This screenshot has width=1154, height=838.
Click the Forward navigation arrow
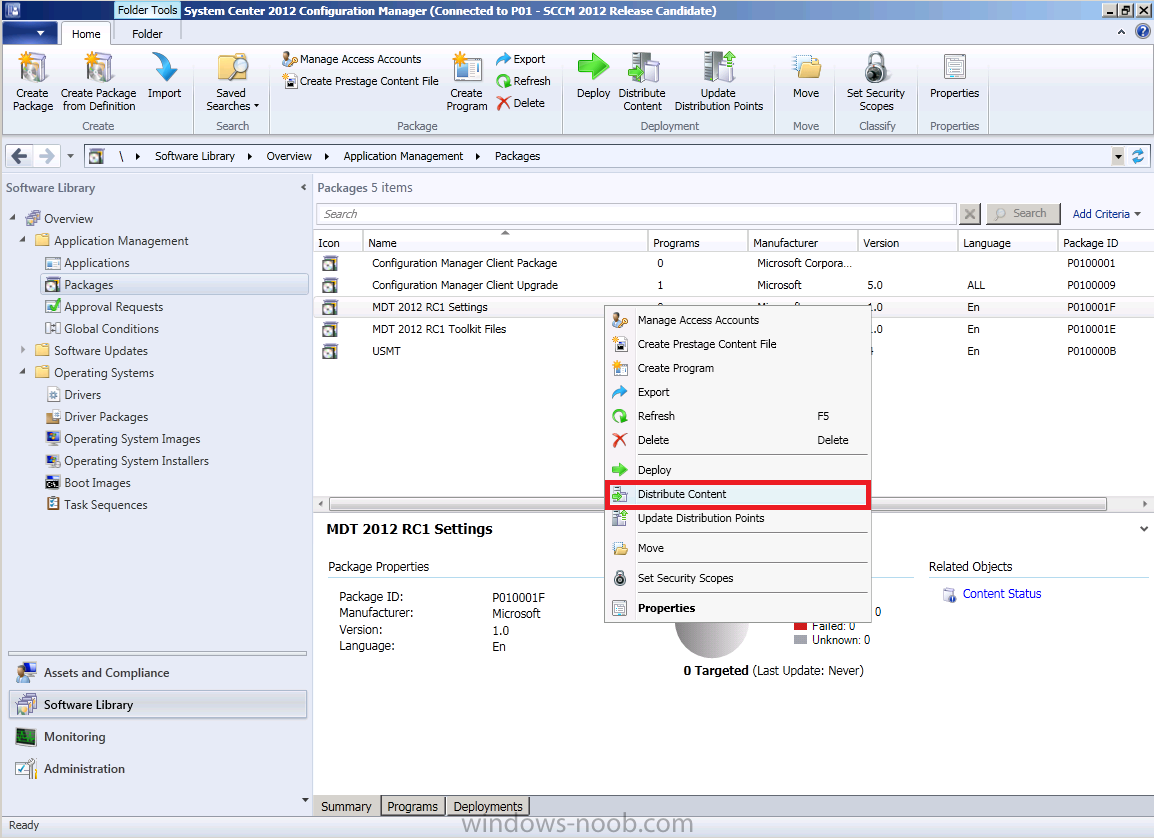(x=46, y=156)
